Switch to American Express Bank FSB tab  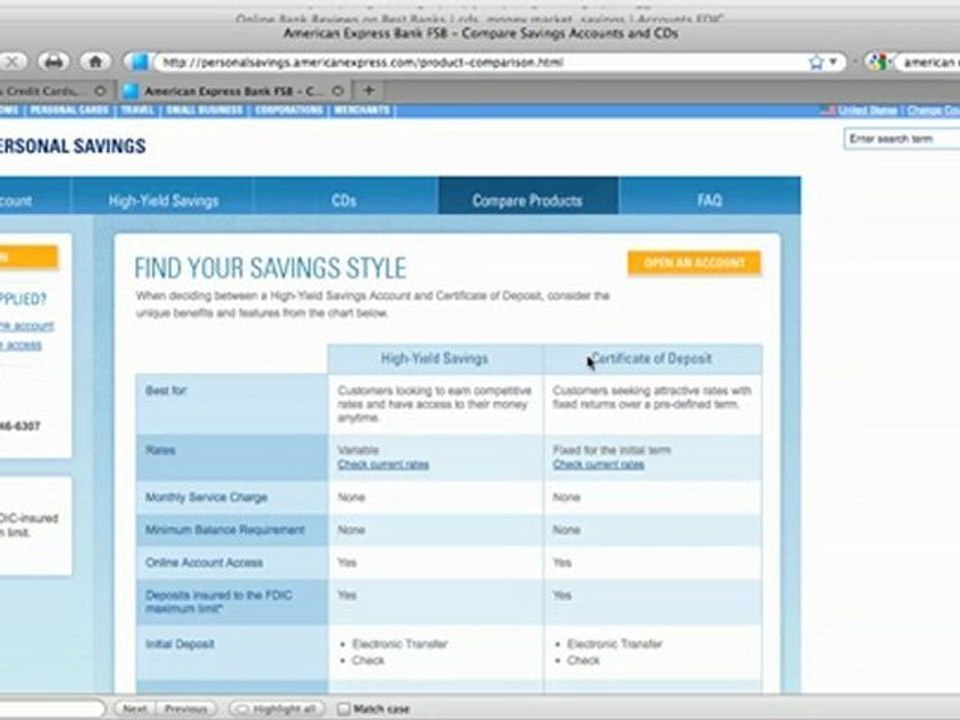tap(233, 91)
